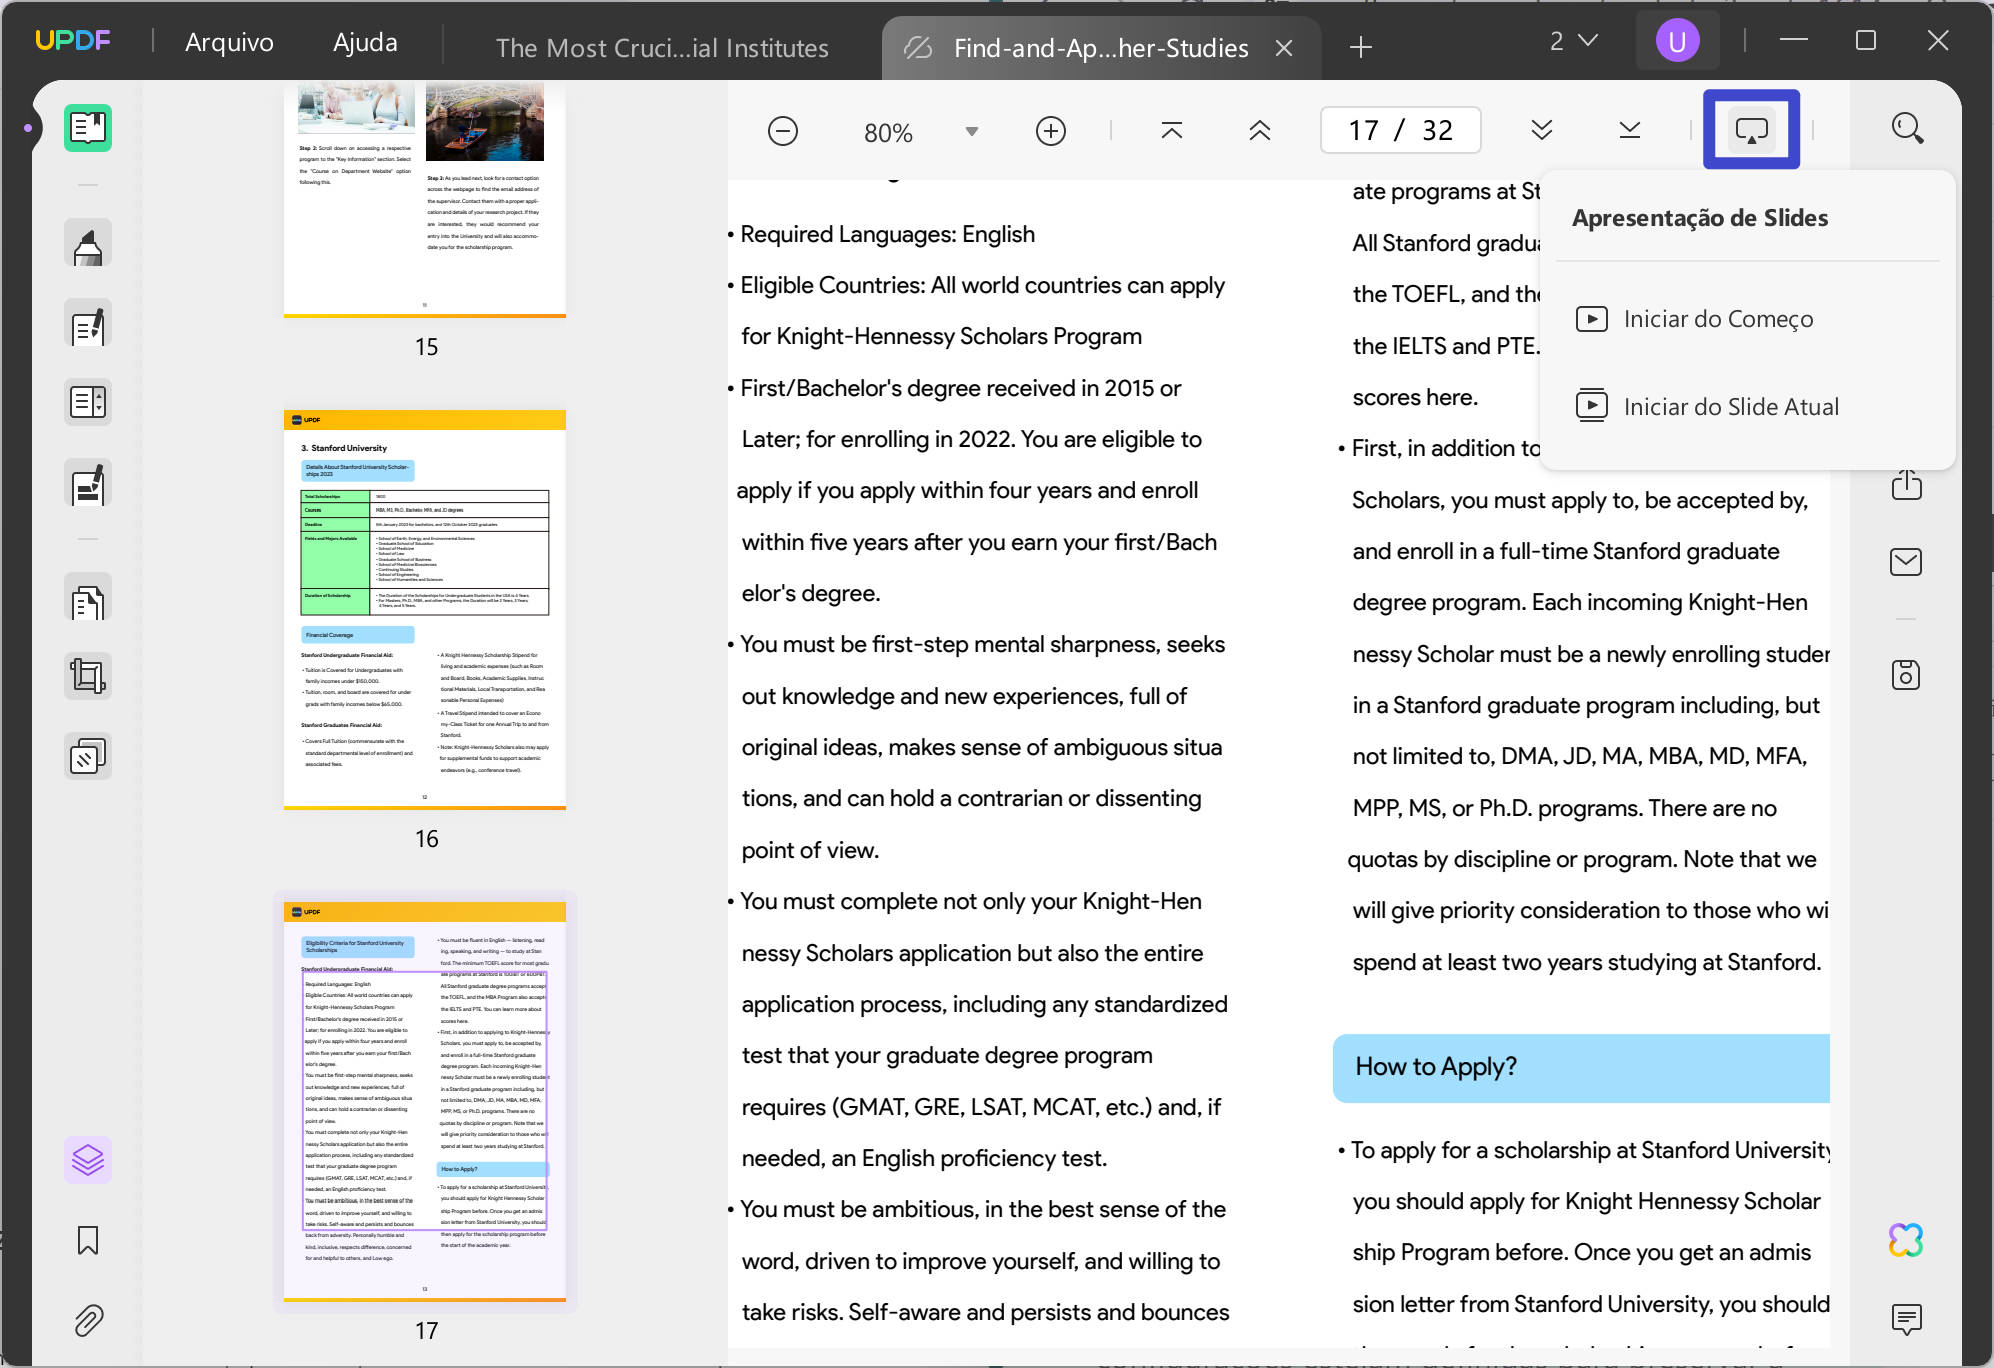The image size is (1994, 1368).
Task: Click Iniciar do Começo
Action: [x=1718, y=318]
